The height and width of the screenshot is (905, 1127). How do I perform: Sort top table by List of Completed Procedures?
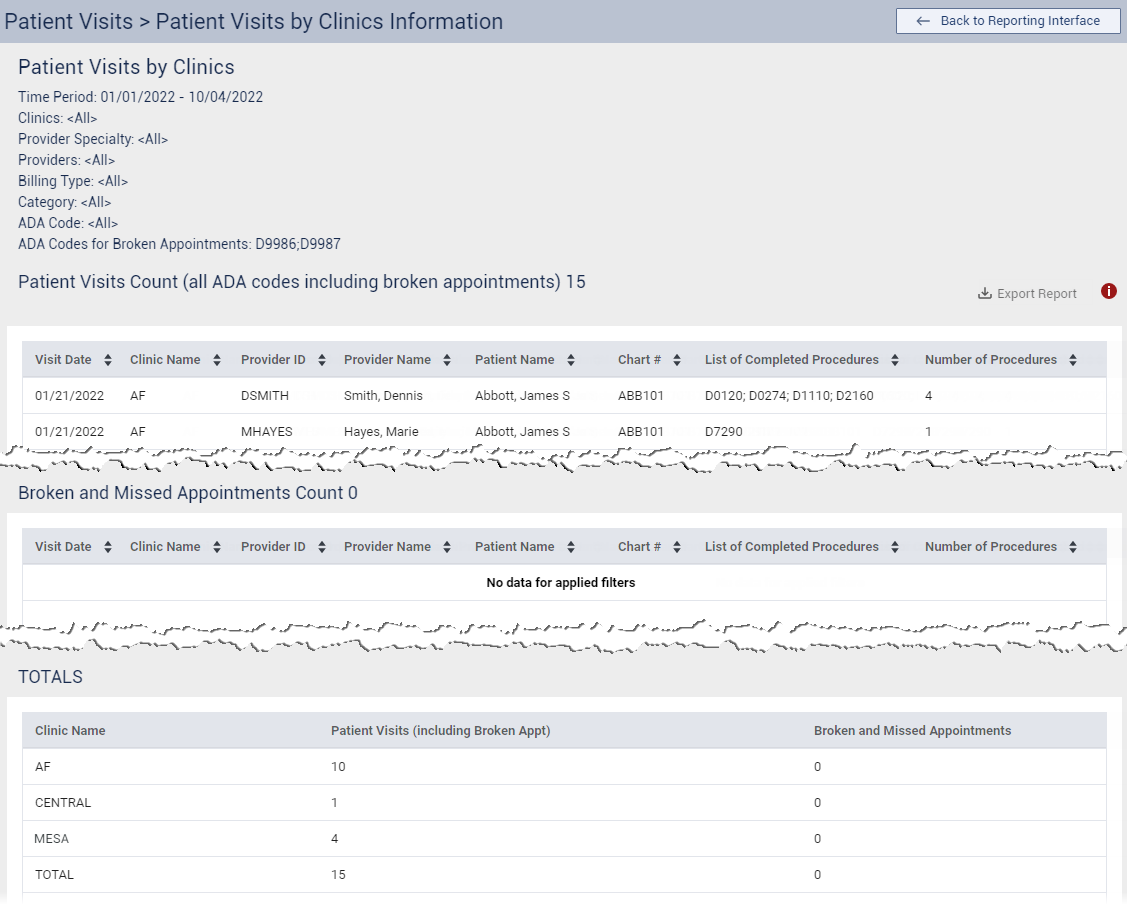(895, 360)
